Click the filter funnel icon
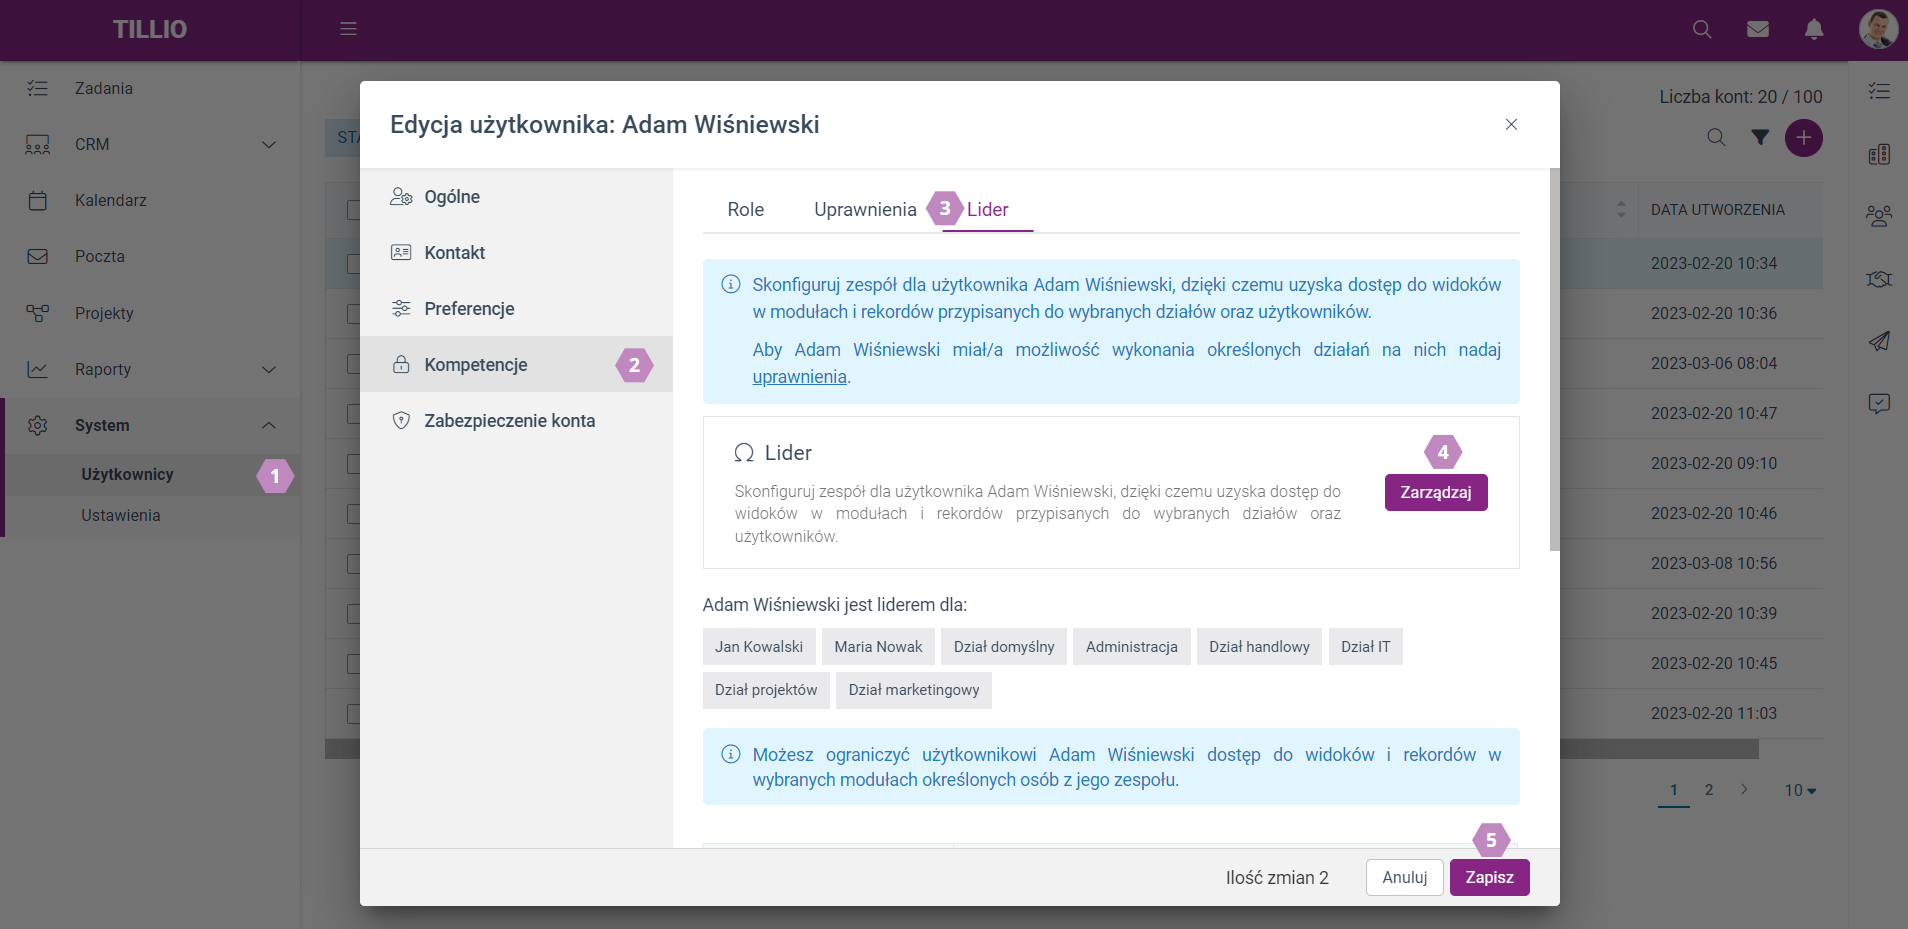Image resolution: width=1908 pixels, height=929 pixels. (1760, 137)
